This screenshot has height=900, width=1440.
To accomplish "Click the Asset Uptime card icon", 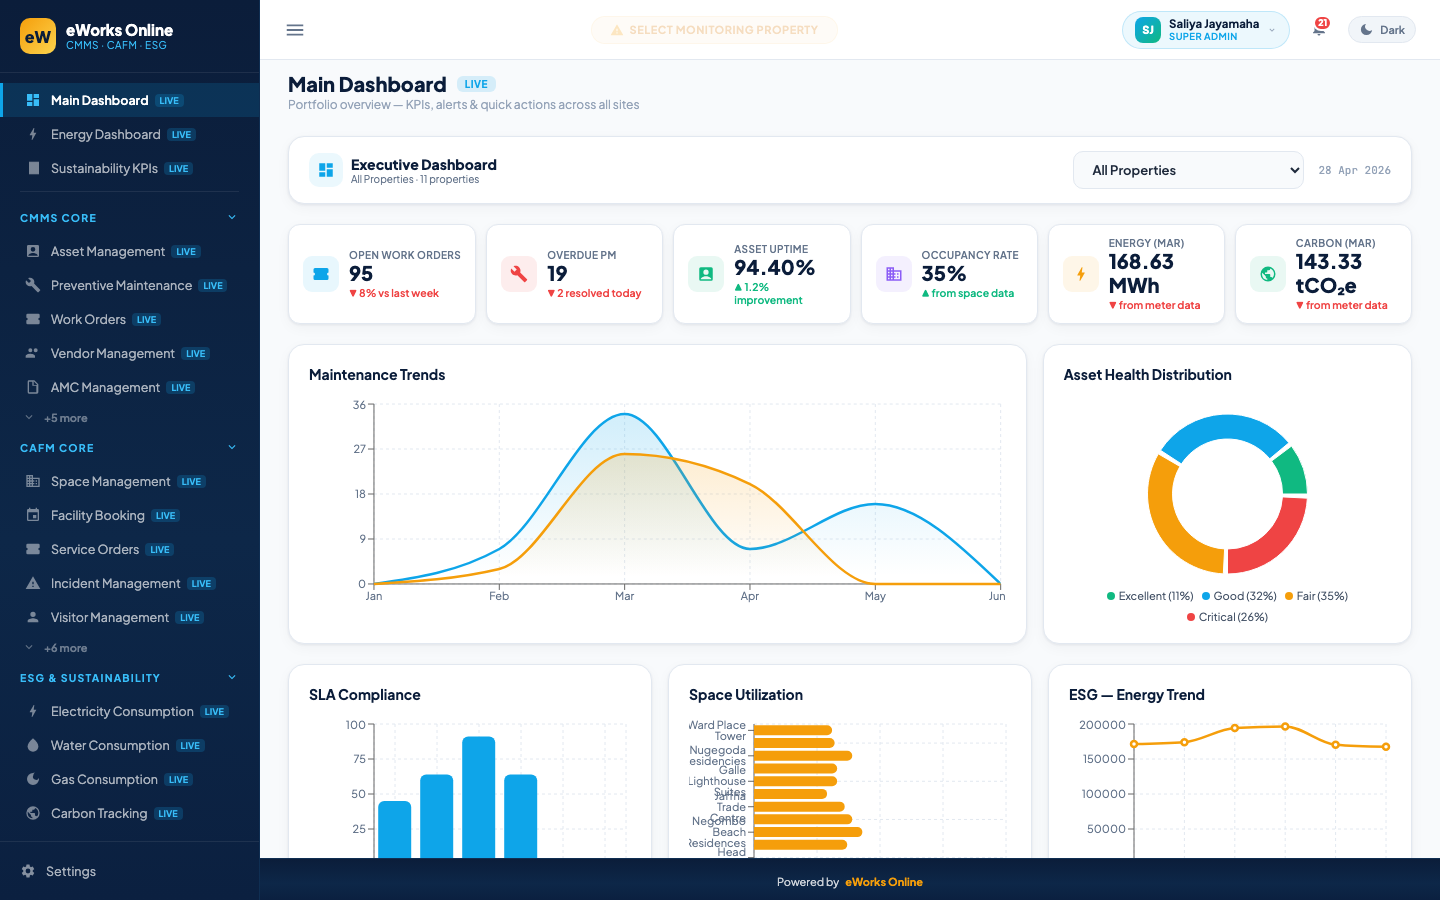I will pos(706,274).
